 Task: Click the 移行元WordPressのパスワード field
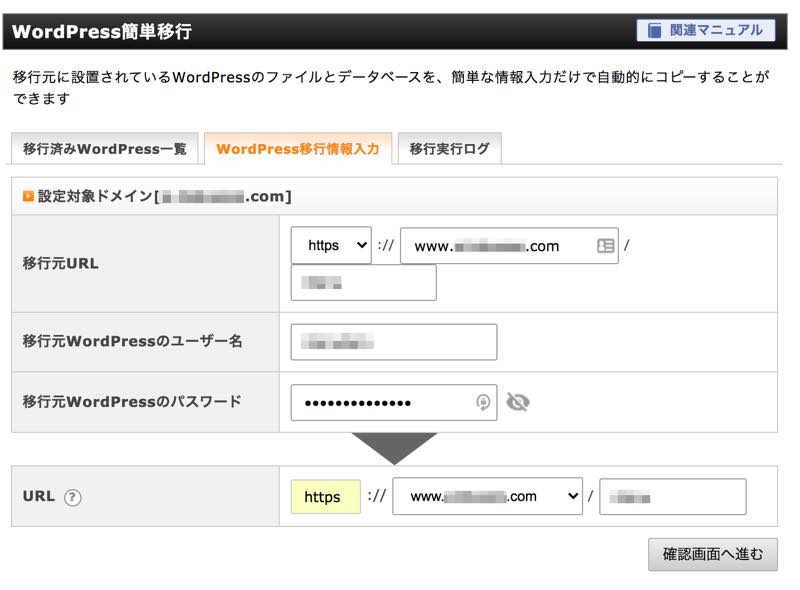tap(394, 403)
